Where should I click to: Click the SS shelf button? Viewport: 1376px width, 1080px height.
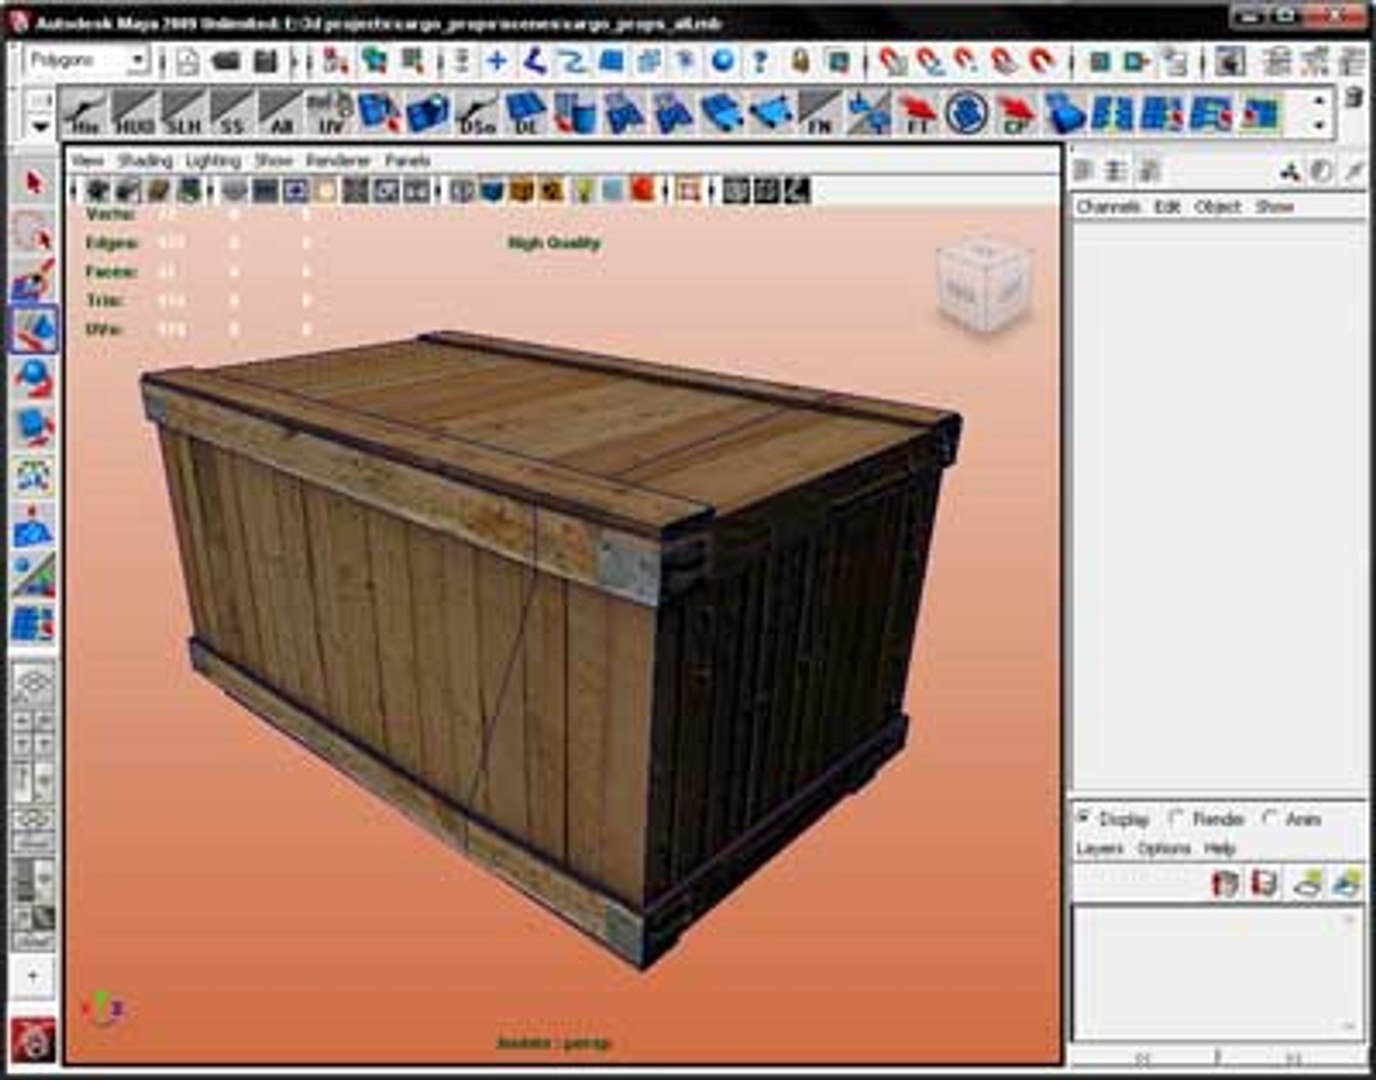click(232, 112)
